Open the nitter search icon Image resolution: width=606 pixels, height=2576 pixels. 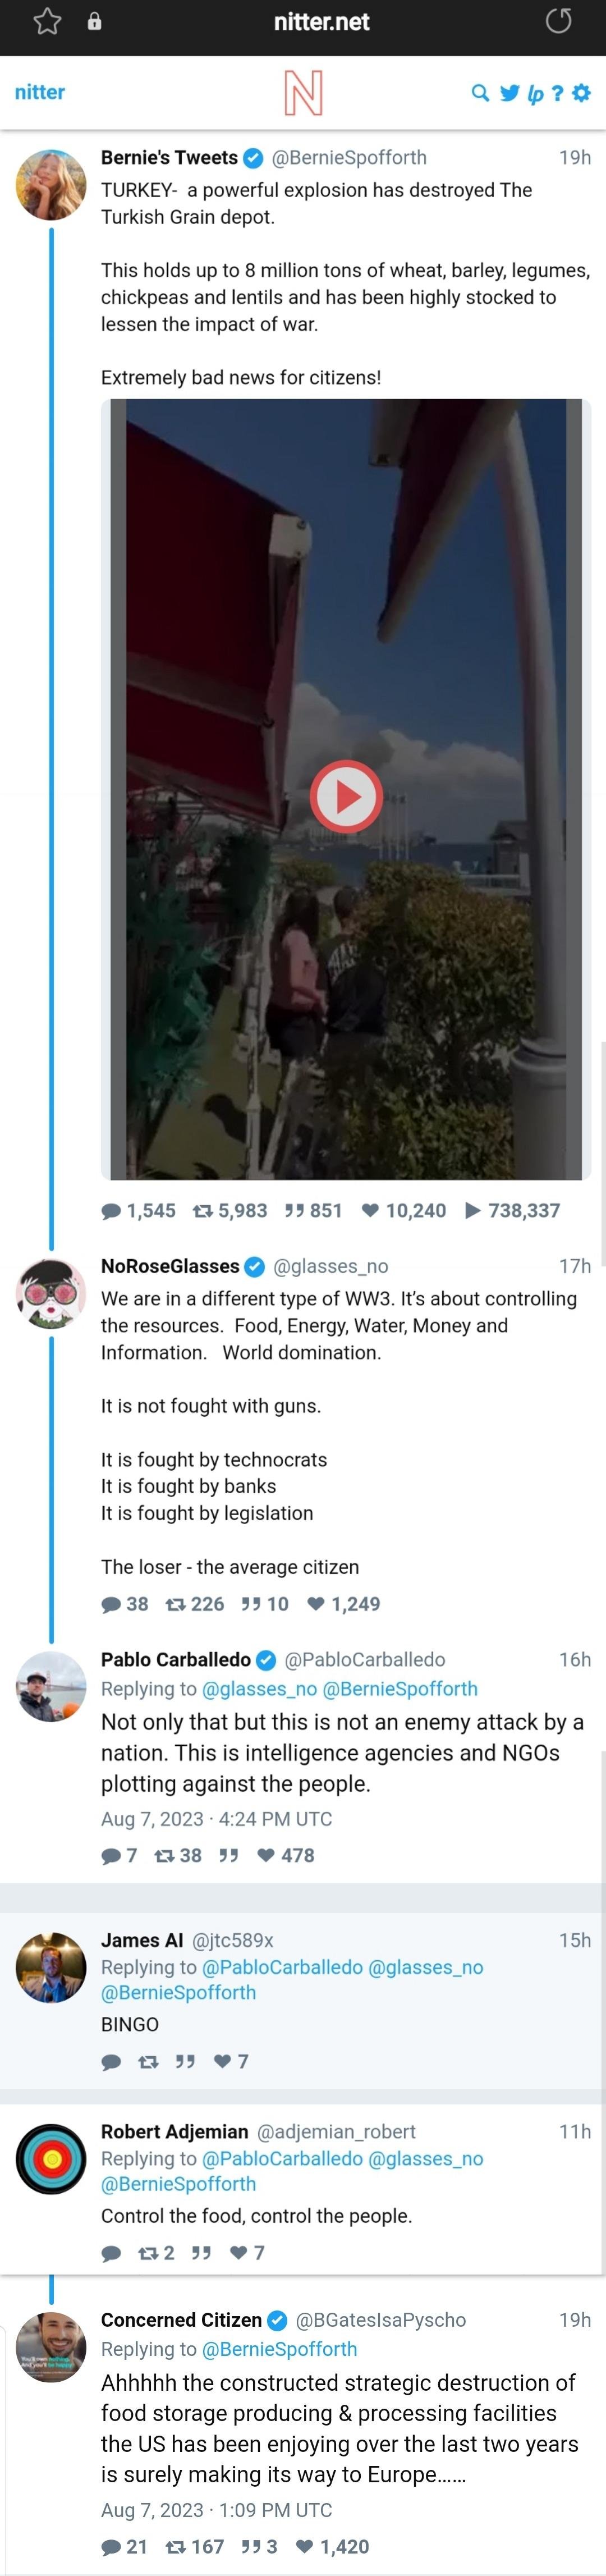(x=480, y=93)
